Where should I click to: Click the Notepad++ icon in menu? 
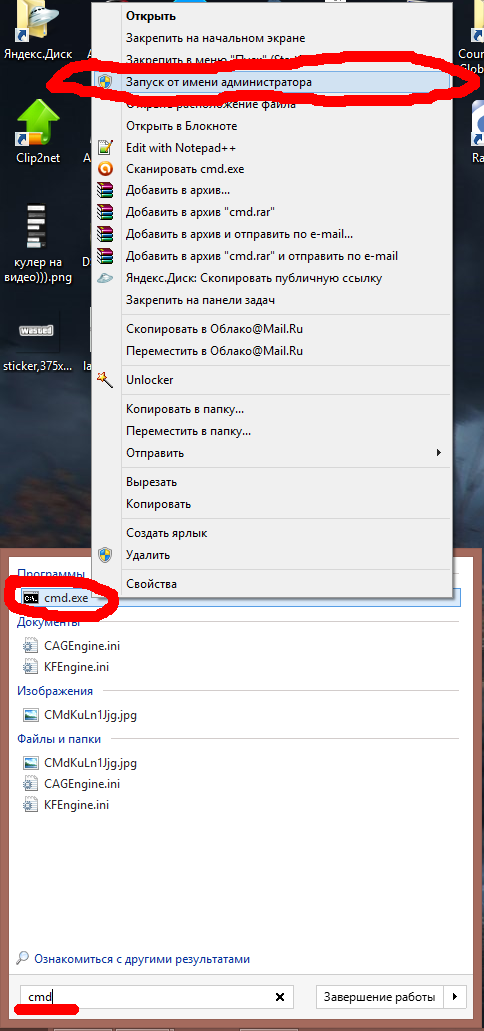[105, 147]
